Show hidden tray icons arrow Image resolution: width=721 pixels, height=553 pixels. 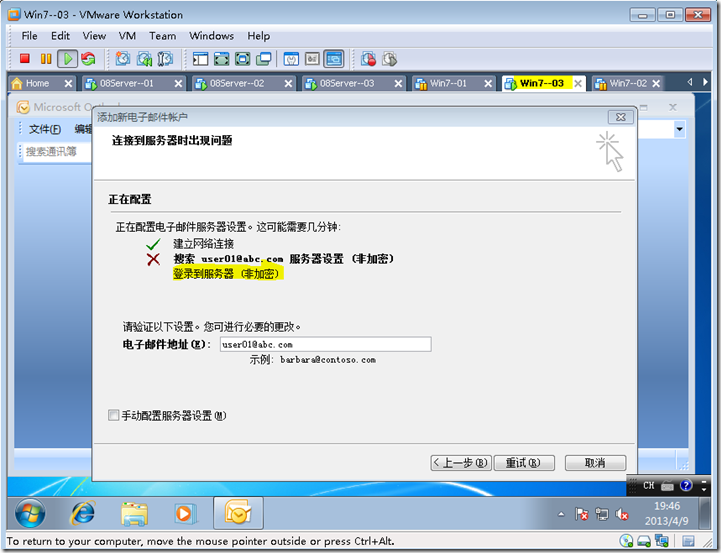pos(561,514)
